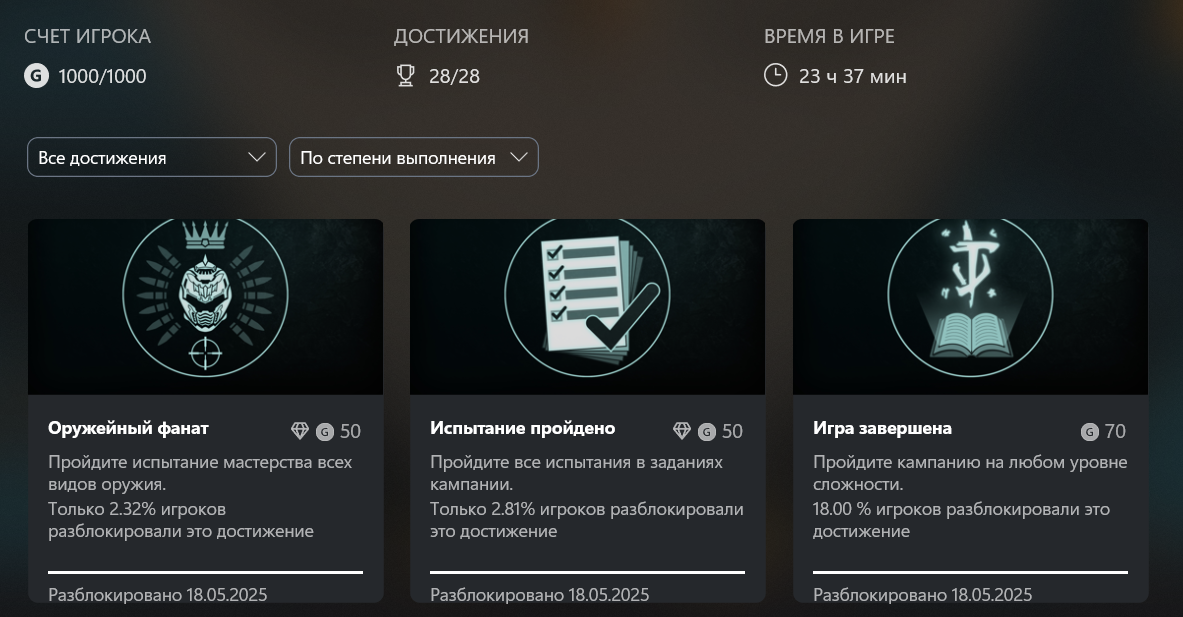Open the Все достижения filter dropdown
Image resolution: width=1183 pixels, height=617 pixels.
point(152,157)
